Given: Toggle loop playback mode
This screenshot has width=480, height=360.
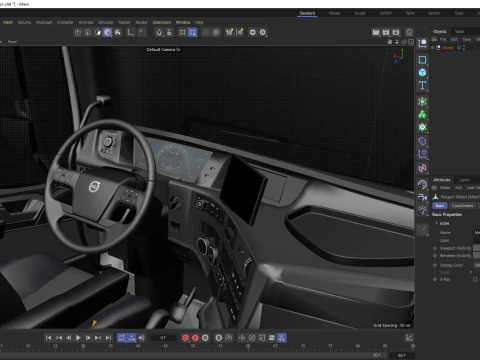Looking at the screenshot, I should pos(122,338).
